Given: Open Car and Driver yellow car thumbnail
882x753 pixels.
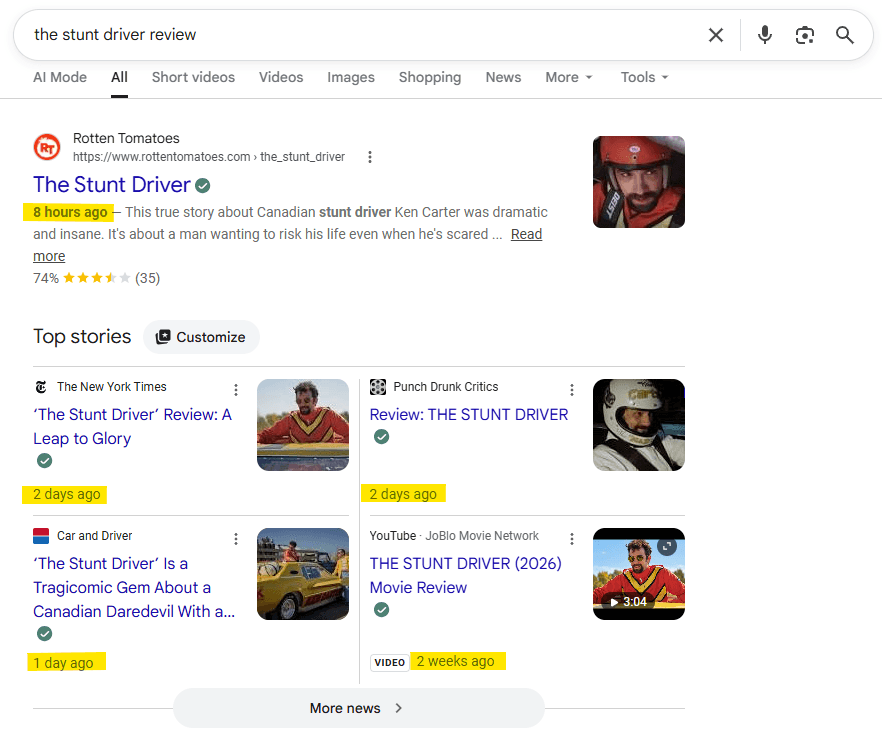Looking at the screenshot, I should (x=303, y=574).
